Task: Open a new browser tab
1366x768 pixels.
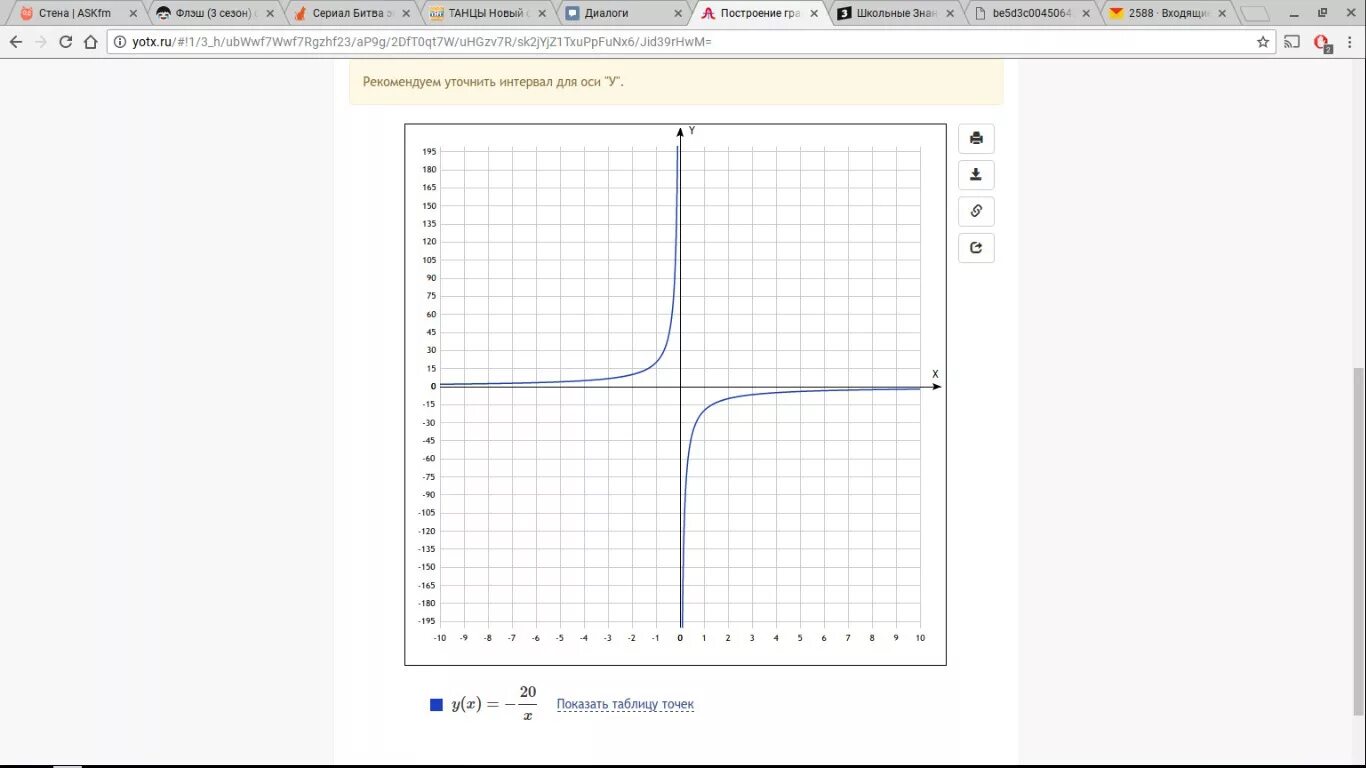Action: (1254, 14)
